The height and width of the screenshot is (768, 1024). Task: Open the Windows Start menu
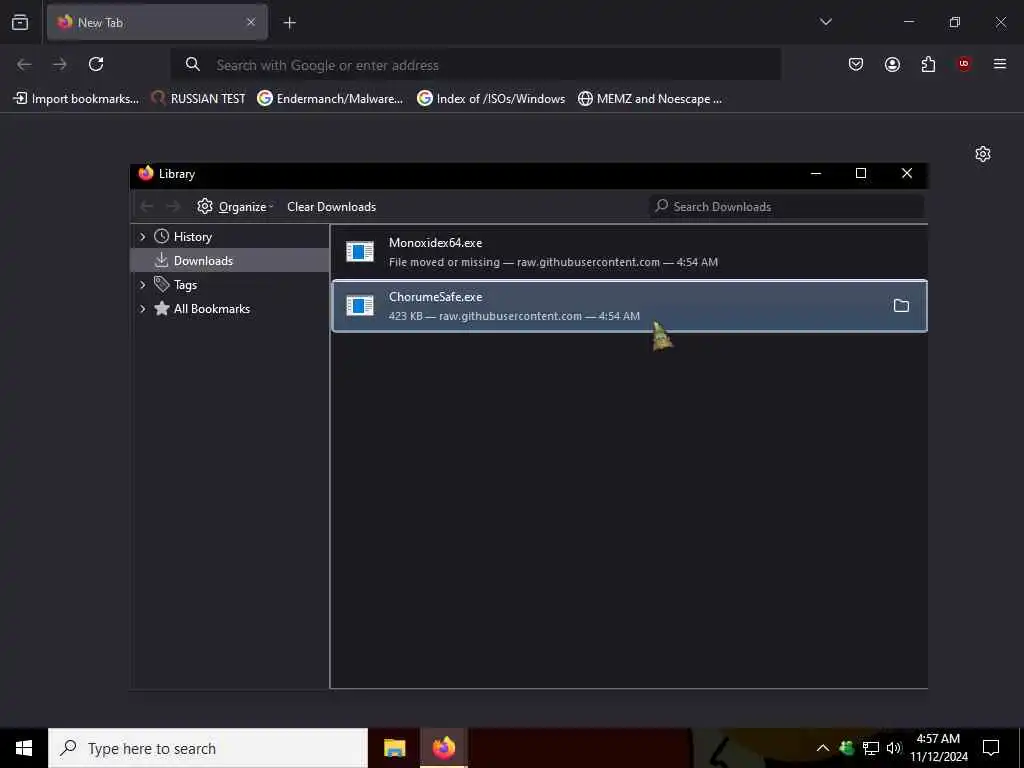[24, 748]
